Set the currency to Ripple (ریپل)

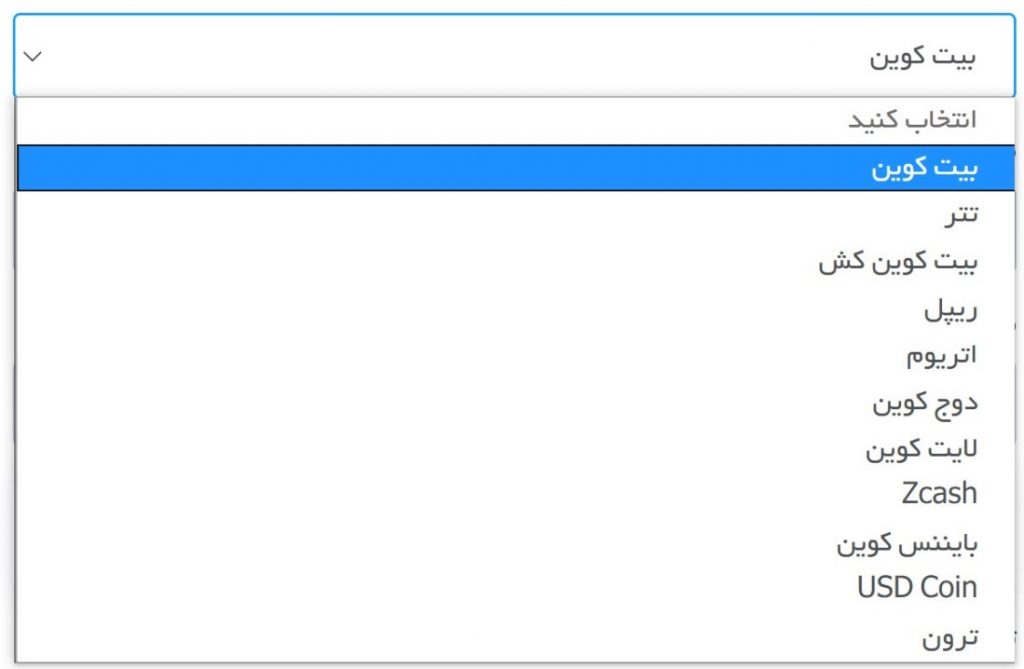[x=515, y=308]
